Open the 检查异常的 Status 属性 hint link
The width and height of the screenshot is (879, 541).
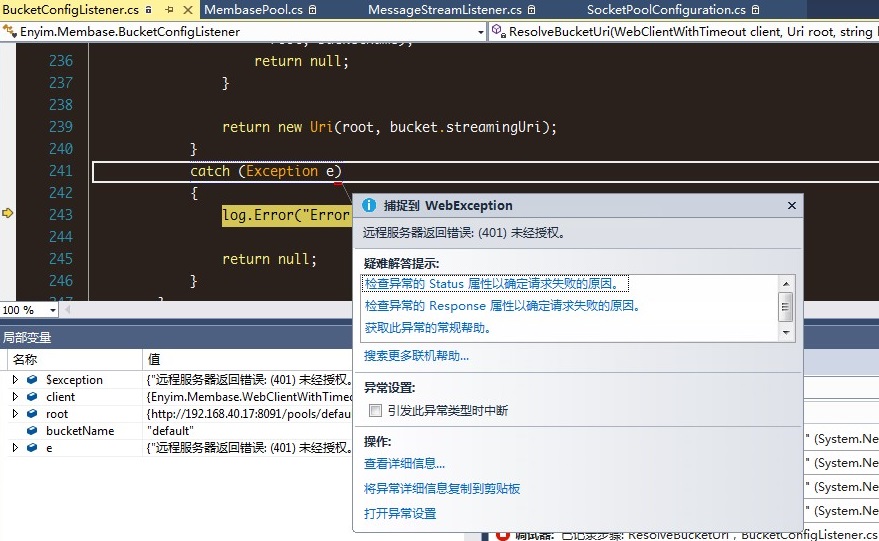point(493,284)
